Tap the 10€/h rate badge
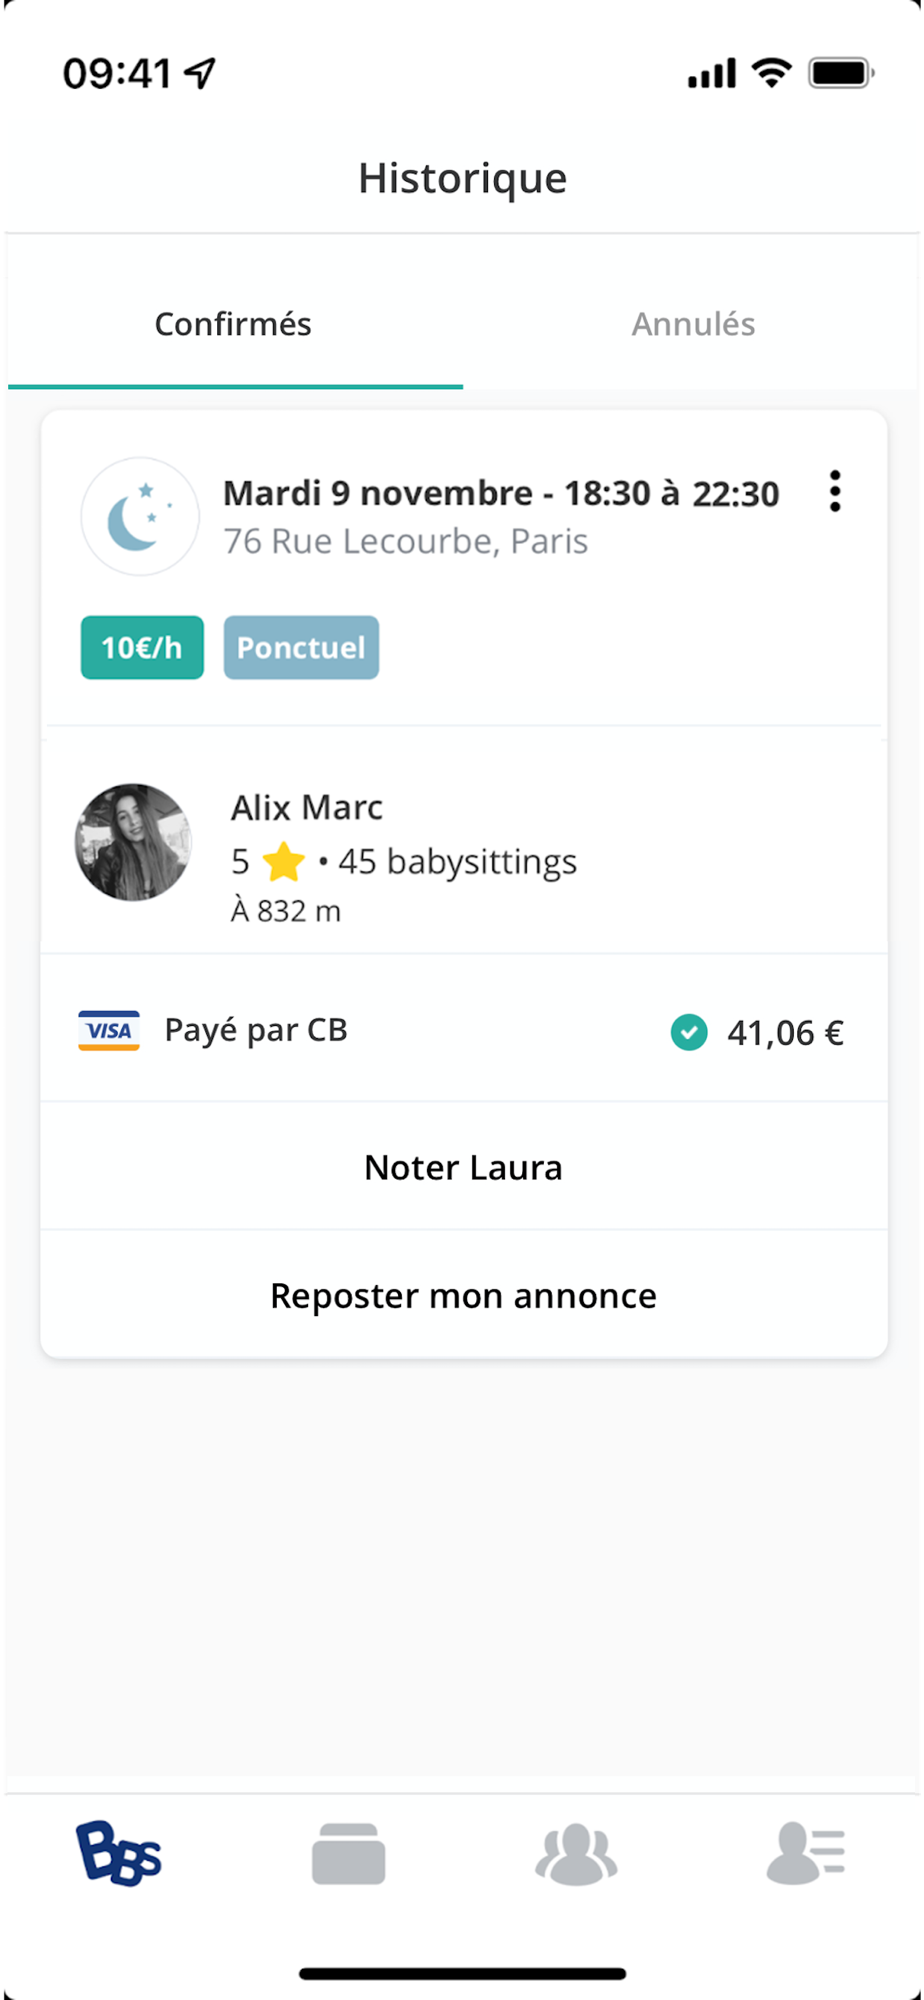Viewport: 924px width, 2000px height. (x=142, y=648)
